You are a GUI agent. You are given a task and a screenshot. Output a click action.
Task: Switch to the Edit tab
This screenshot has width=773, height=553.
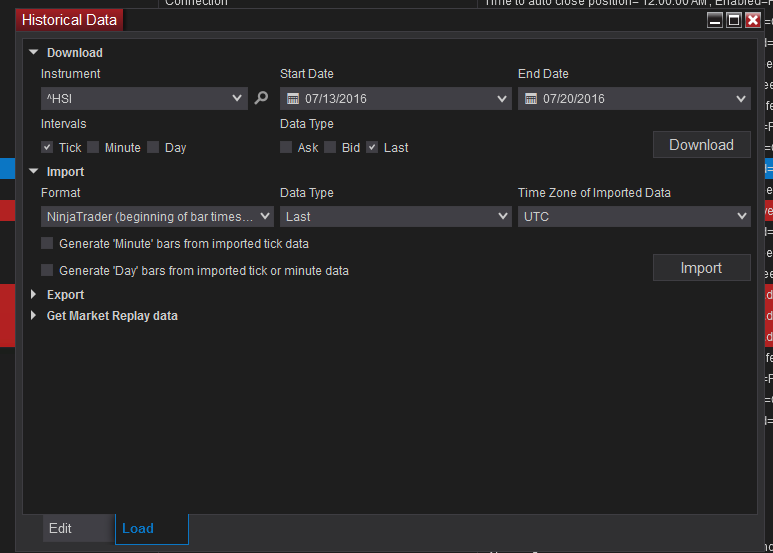[78, 528]
